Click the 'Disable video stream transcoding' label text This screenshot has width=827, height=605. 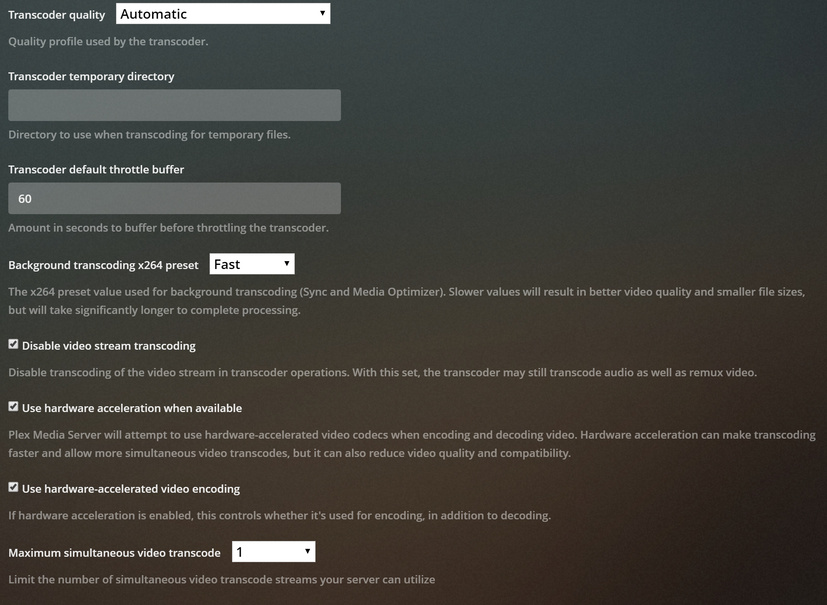tap(109, 346)
